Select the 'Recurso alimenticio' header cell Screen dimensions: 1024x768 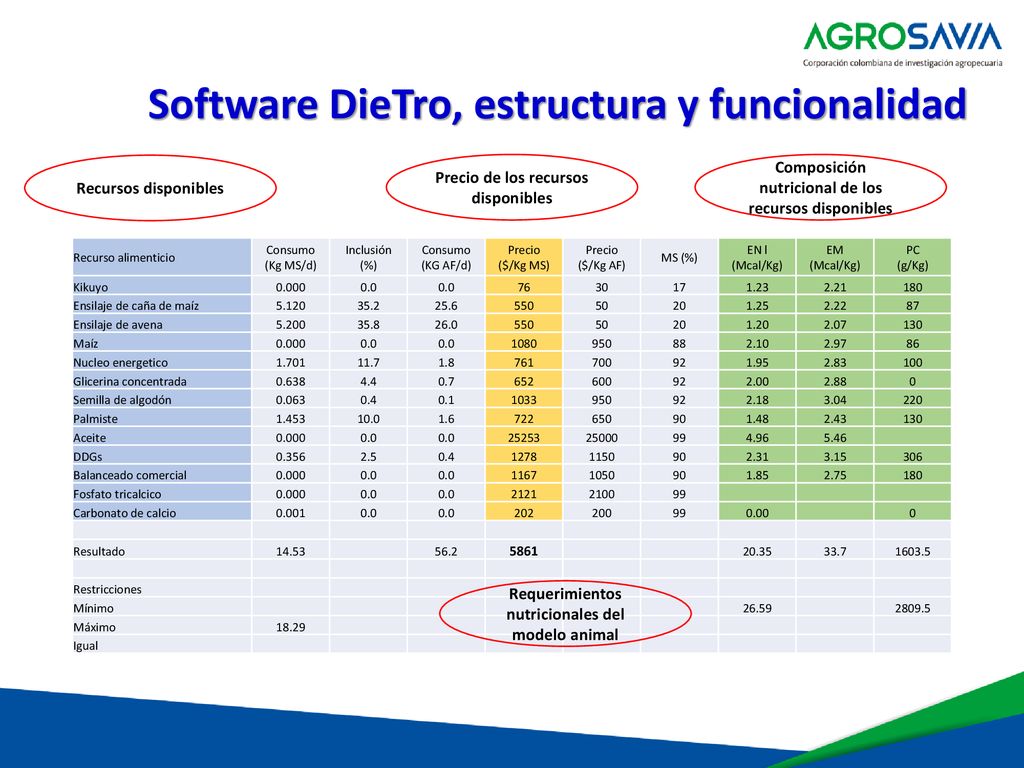pos(161,257)
